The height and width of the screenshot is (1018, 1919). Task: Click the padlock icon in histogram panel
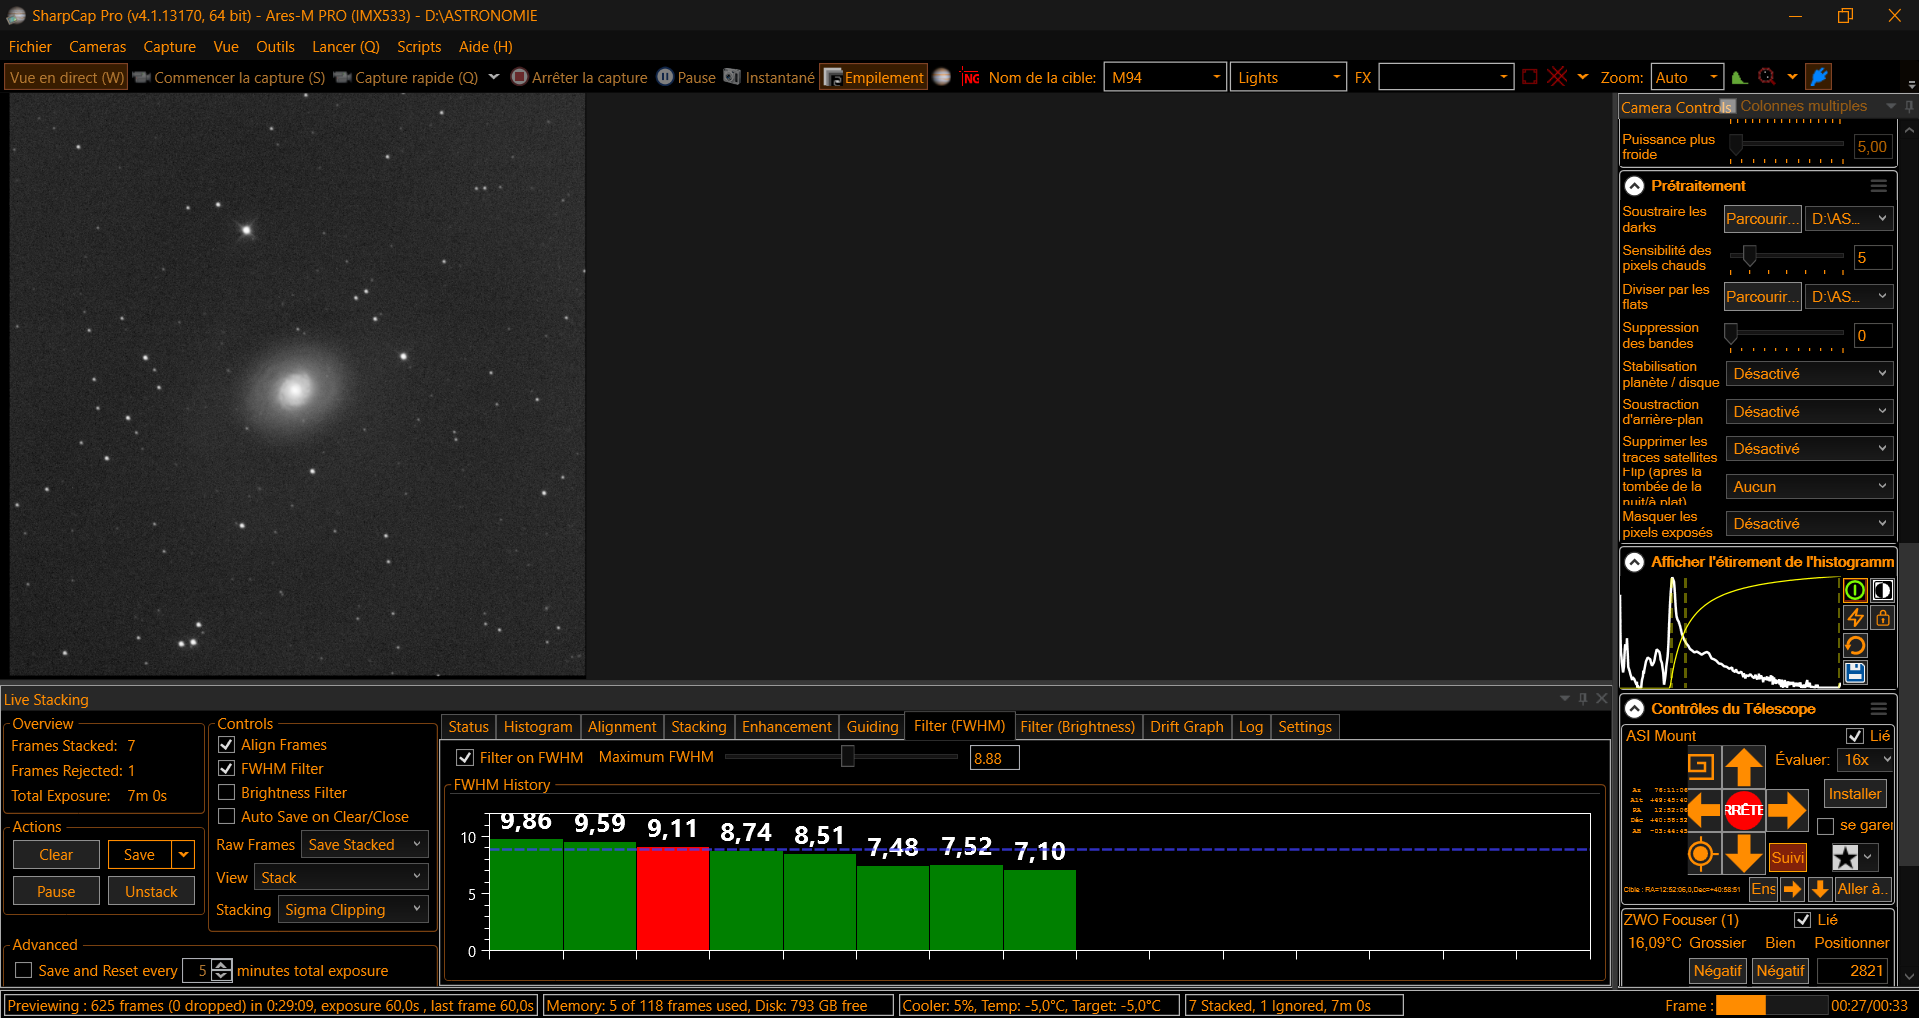[1882, 618]
